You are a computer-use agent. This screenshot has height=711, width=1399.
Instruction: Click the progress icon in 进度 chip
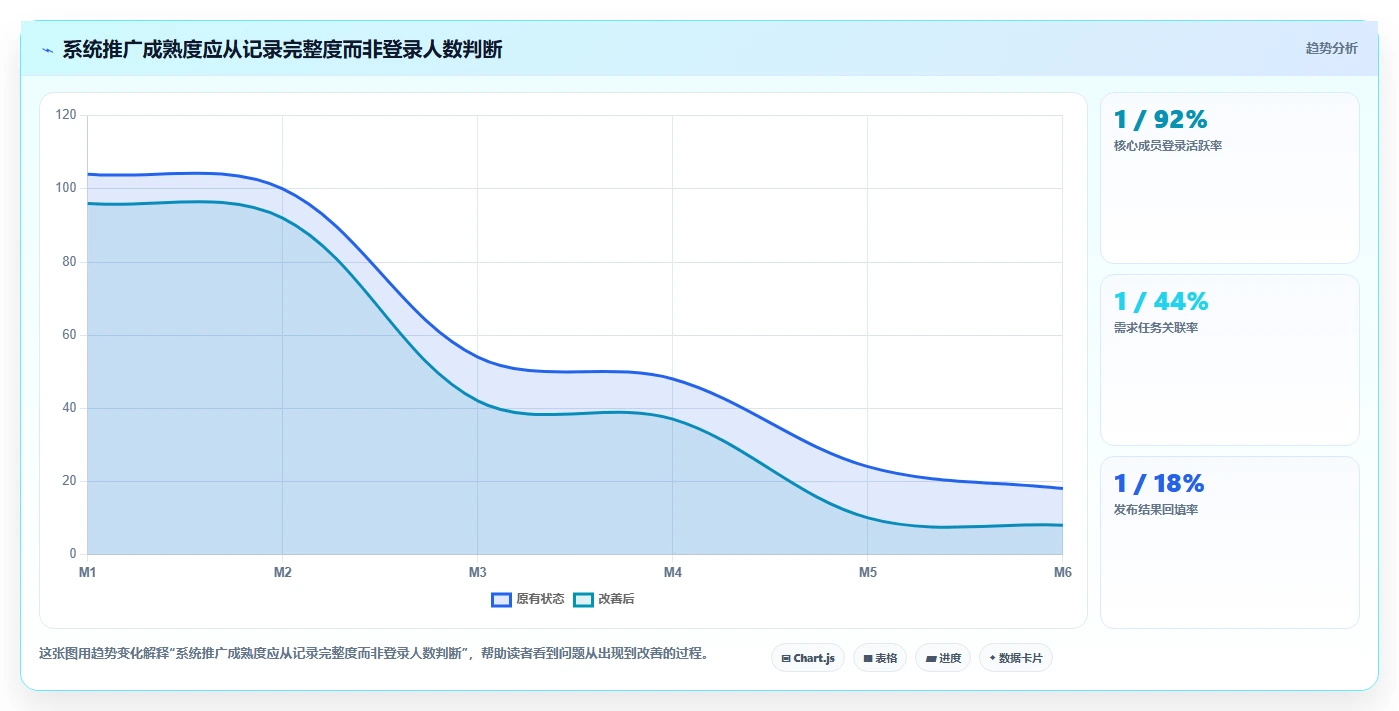(931, 659)
